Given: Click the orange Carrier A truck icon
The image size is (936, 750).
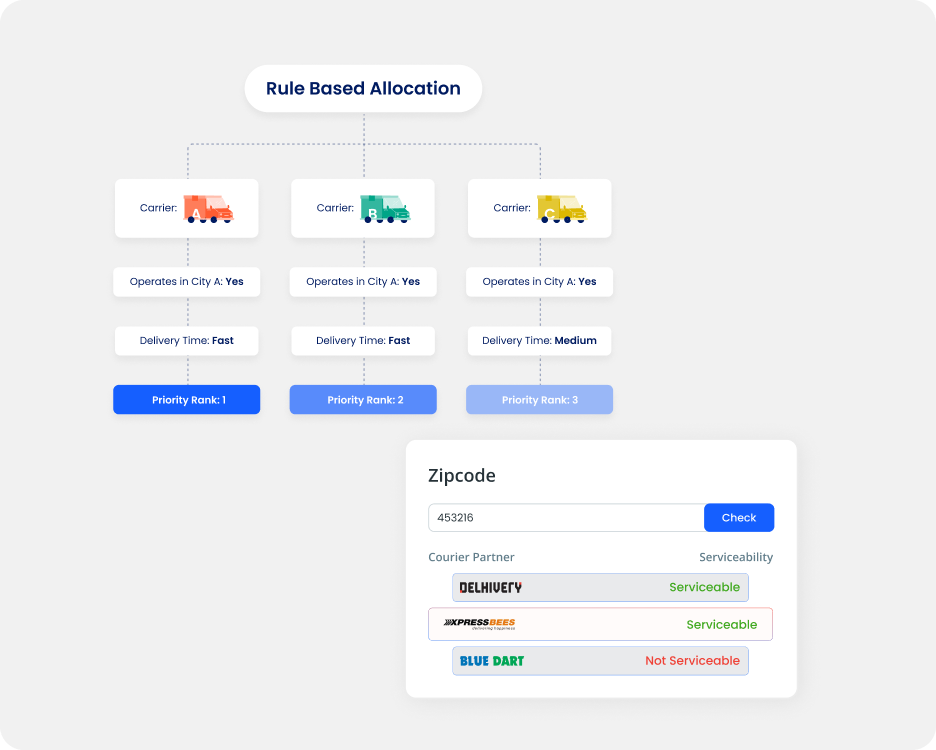Looking at the screenshot, I should 208,208.
